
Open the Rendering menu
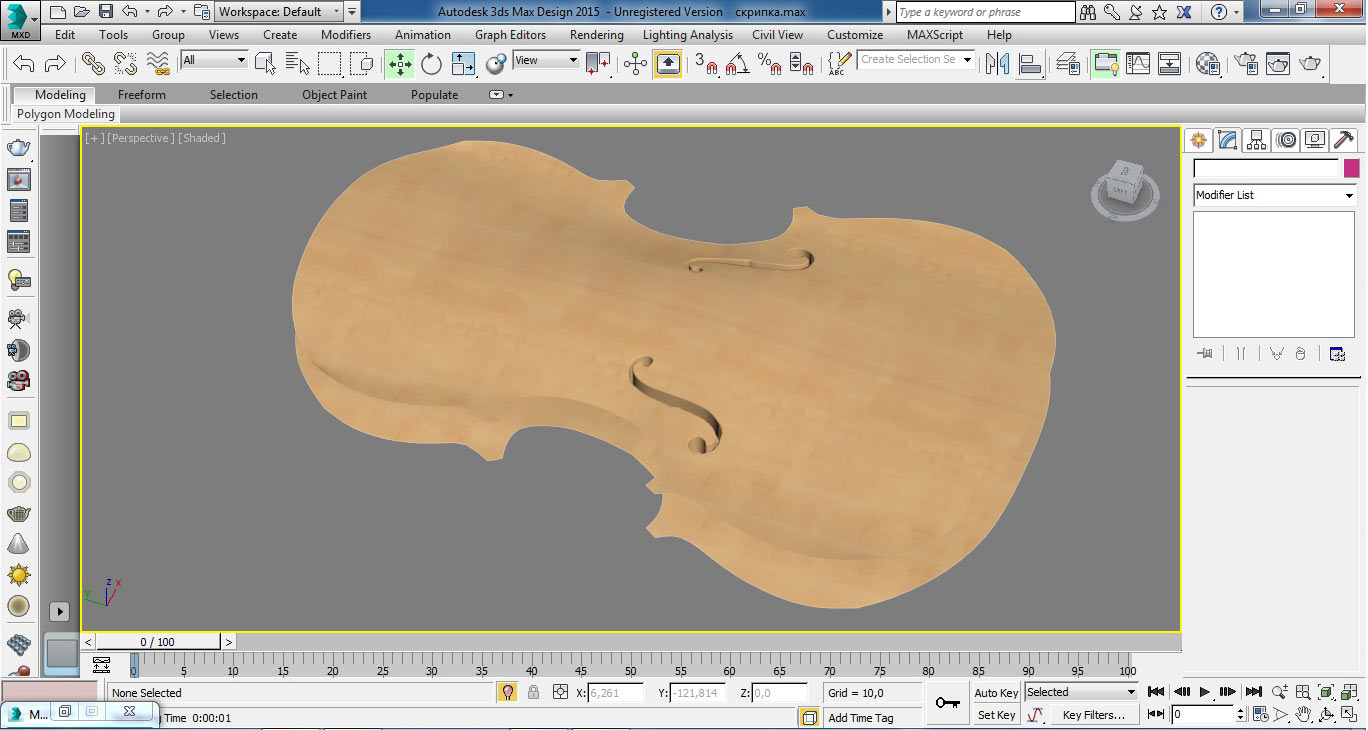click(596, 35)
